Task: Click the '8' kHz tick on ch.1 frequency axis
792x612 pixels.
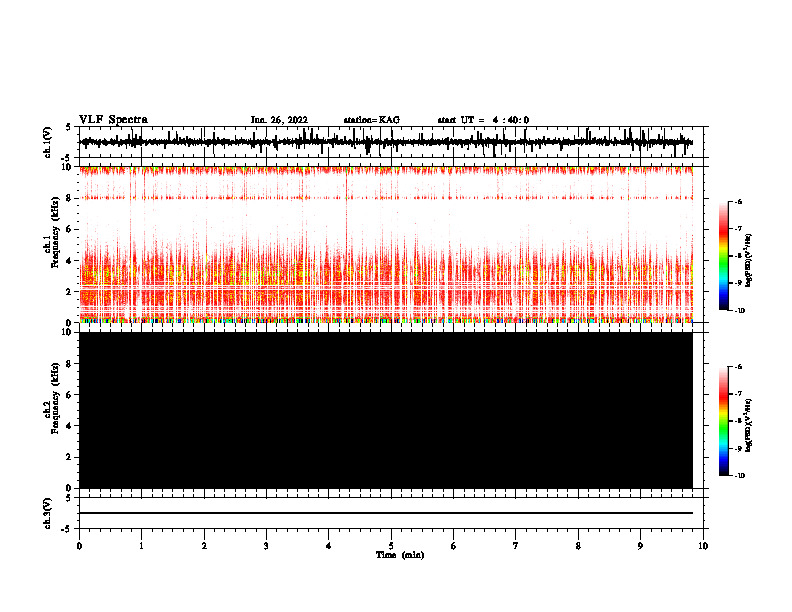Action: tap(70, 198)
